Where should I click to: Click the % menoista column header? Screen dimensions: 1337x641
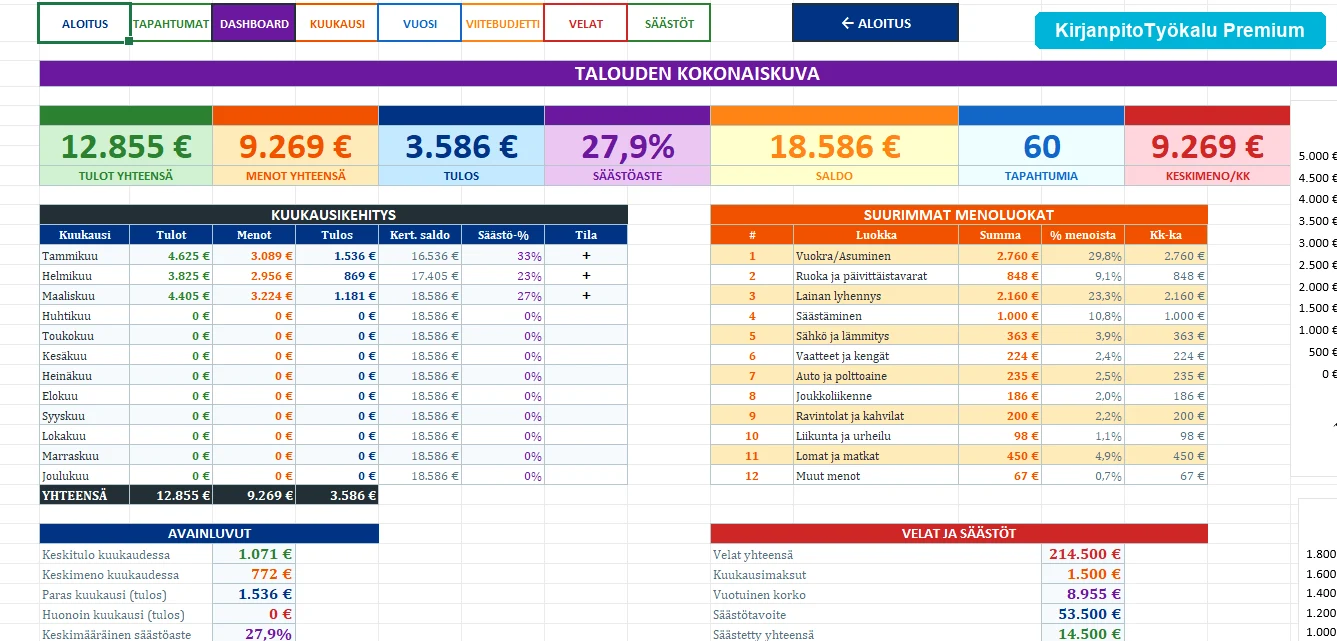click(1083, 235)
